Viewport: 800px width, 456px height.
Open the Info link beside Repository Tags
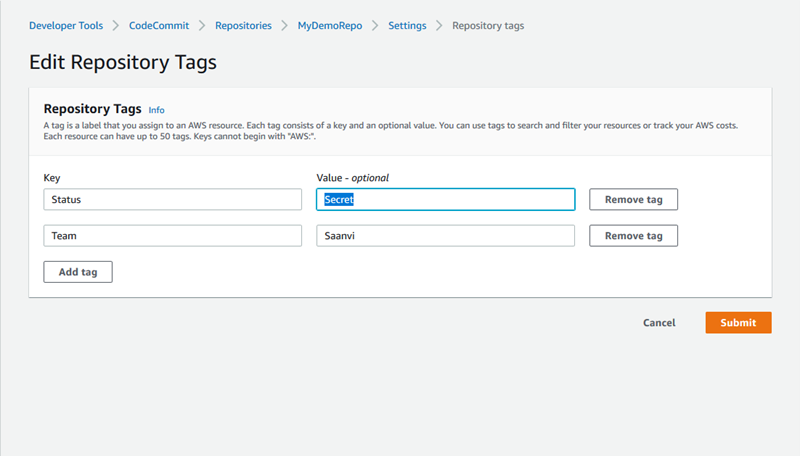[x=156, y=109]
